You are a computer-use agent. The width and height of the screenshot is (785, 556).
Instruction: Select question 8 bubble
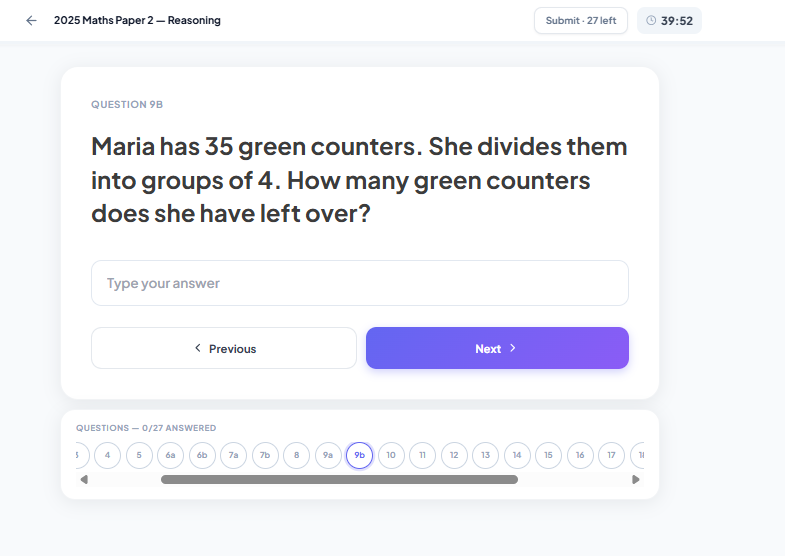[296, 455]
